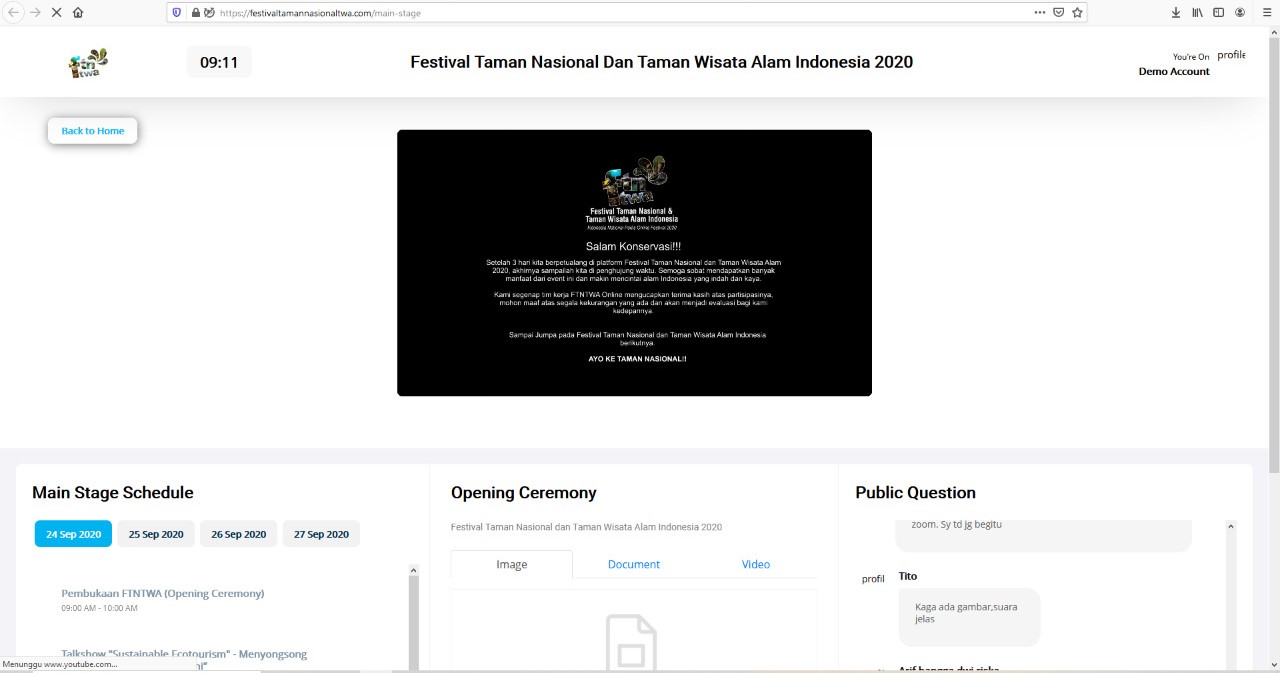
Task: Toggle the Firefox sidebar view
Action: click(x=1218, y=13)
